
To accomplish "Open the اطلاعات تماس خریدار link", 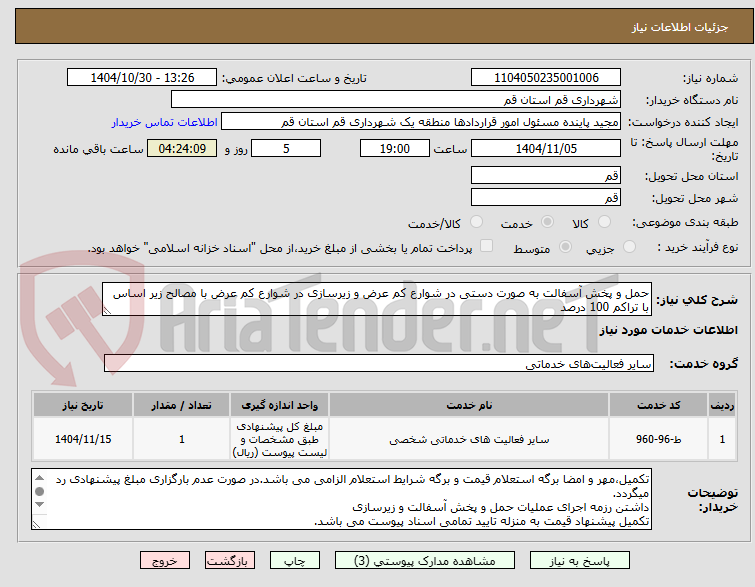I will tap(165, 122).
